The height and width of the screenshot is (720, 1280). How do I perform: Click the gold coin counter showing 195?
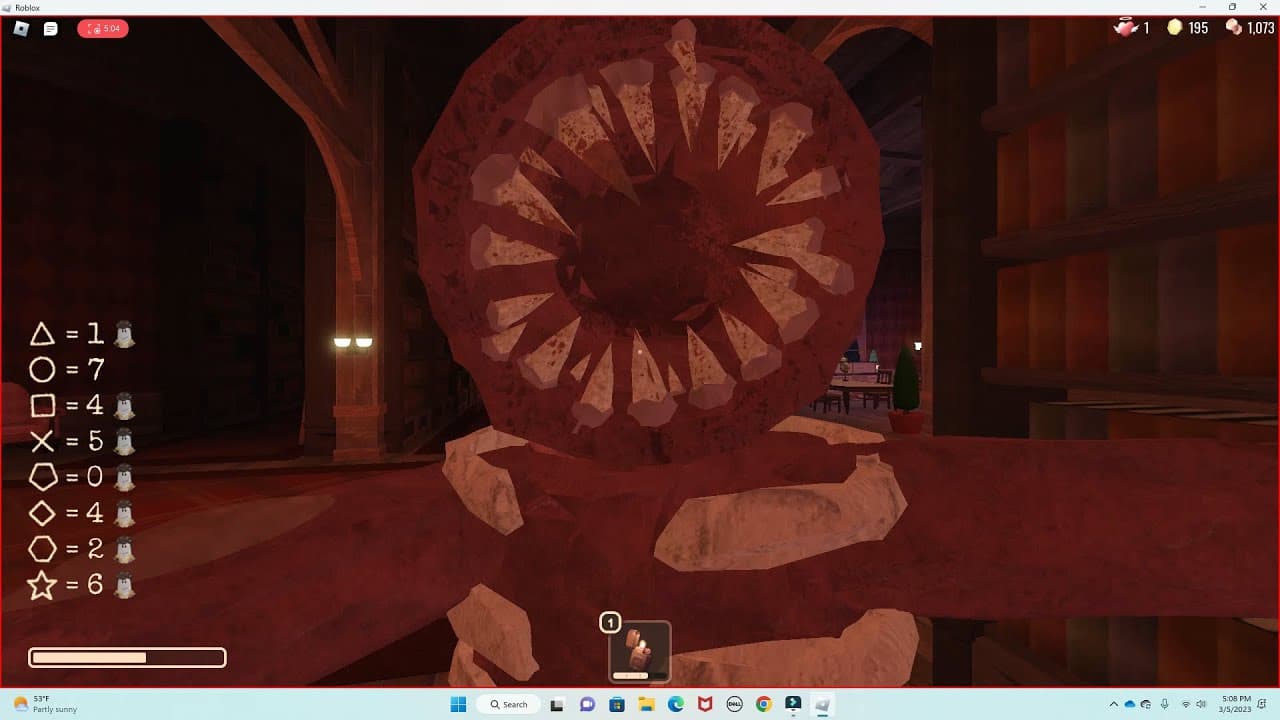(x=1188, y=28)
